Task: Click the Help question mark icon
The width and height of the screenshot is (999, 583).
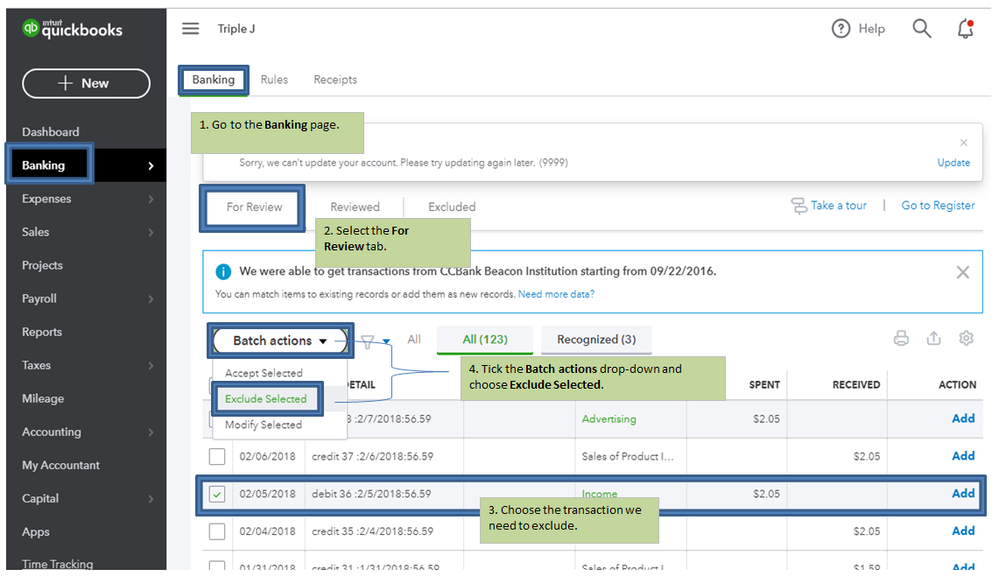Action: [x=841, y=29]
